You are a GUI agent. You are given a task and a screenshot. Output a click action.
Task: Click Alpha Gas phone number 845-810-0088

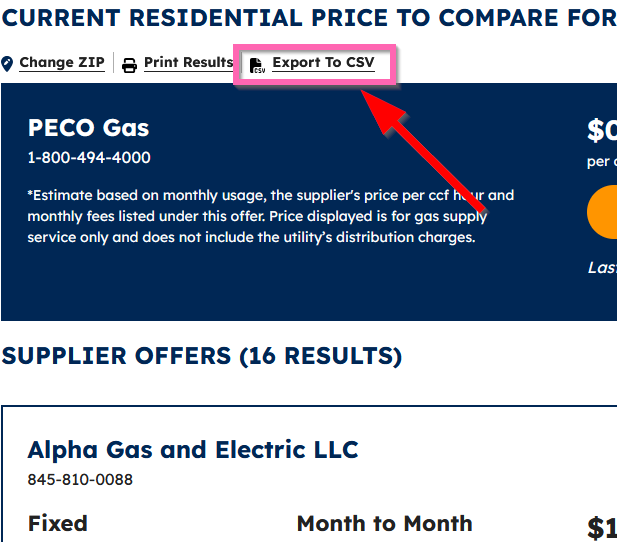(x=80, y=479)
